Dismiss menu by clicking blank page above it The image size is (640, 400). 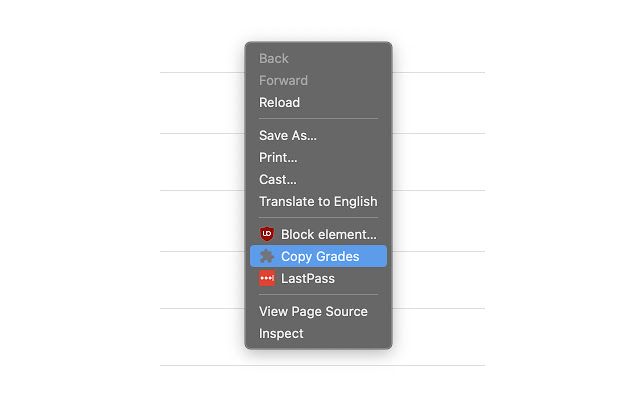(x=318, y=20)
